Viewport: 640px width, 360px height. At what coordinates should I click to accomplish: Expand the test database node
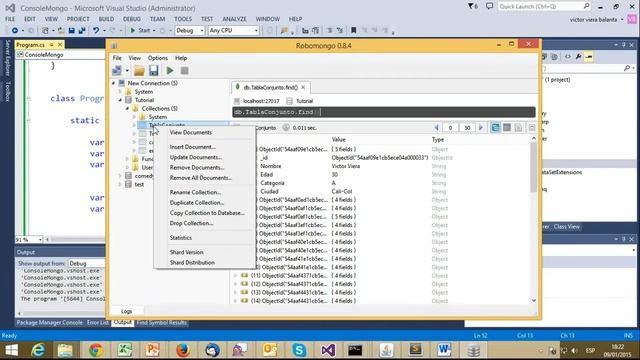pos(120,184)
